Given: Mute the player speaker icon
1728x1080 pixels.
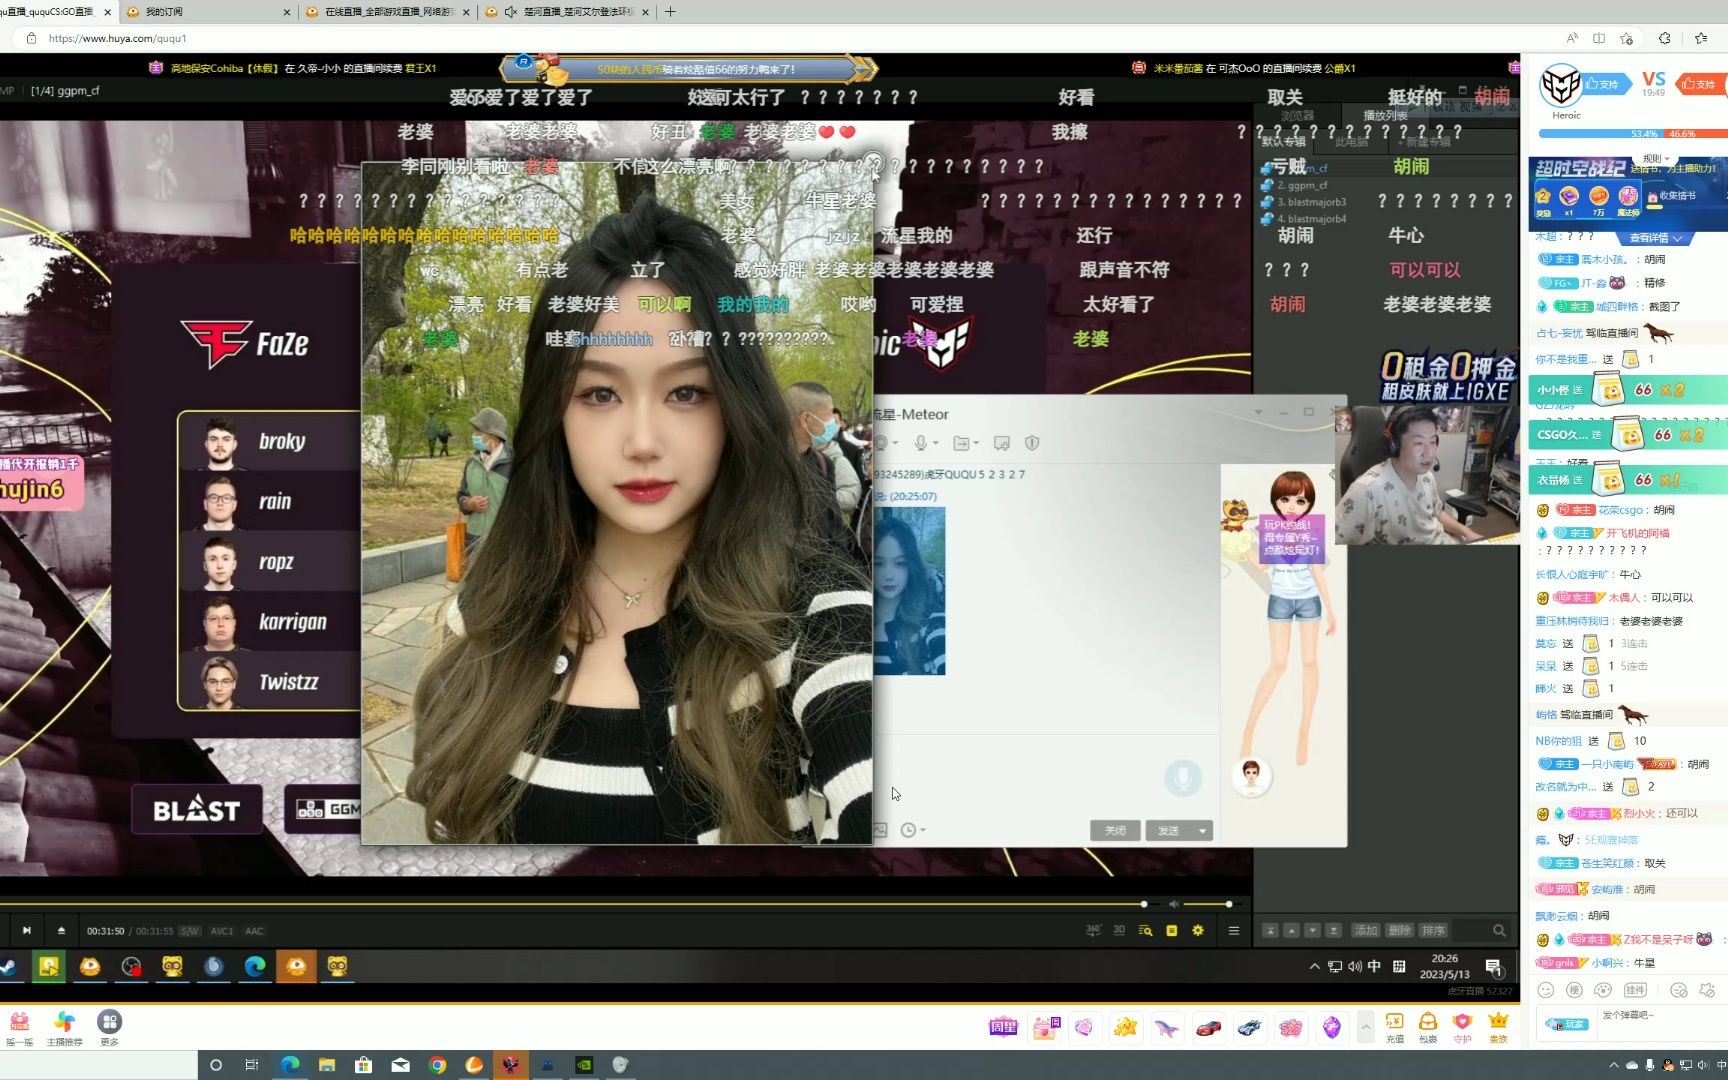Looking at the screenshot, I should click(1175, 904).
